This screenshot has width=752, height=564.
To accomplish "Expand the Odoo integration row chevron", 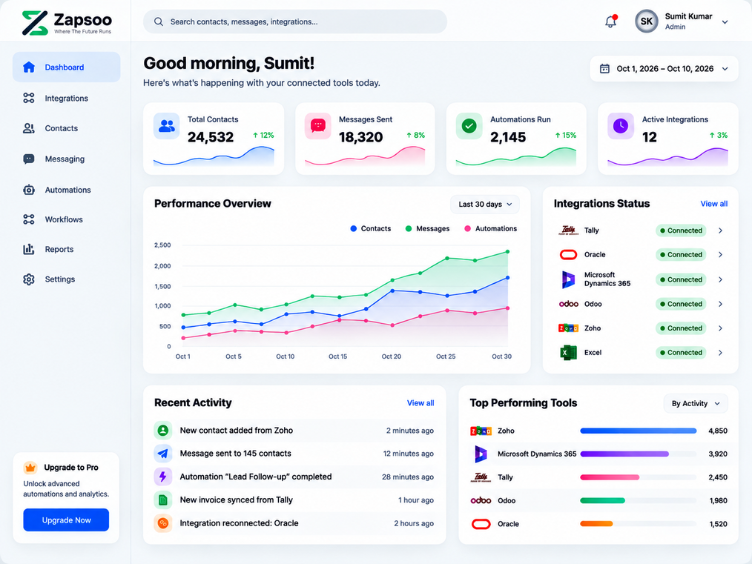I will coord(720,304).
